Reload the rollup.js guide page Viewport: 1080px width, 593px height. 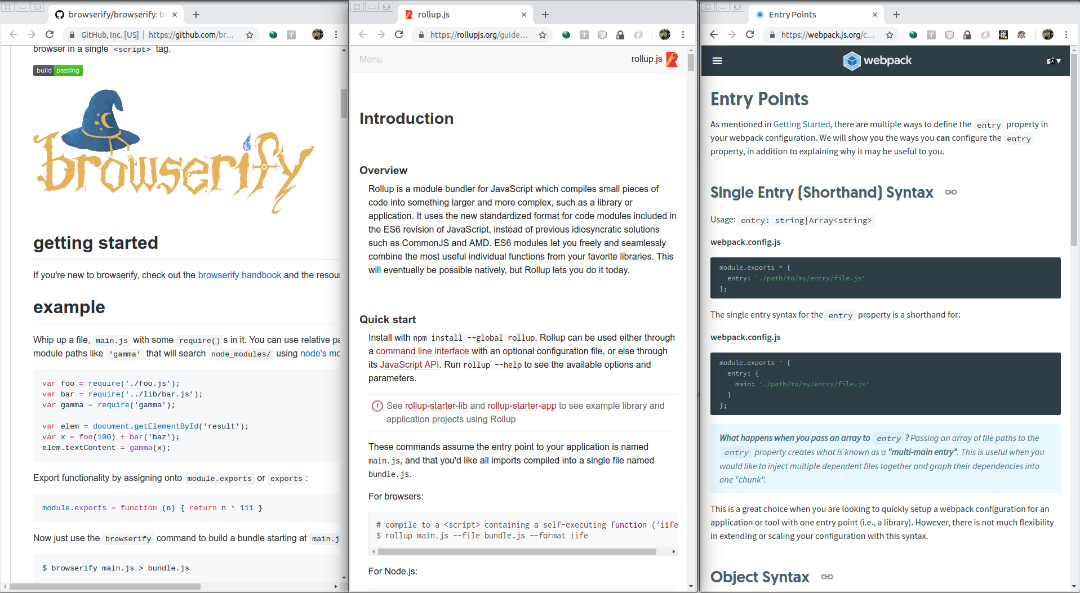tap(399, 34)
